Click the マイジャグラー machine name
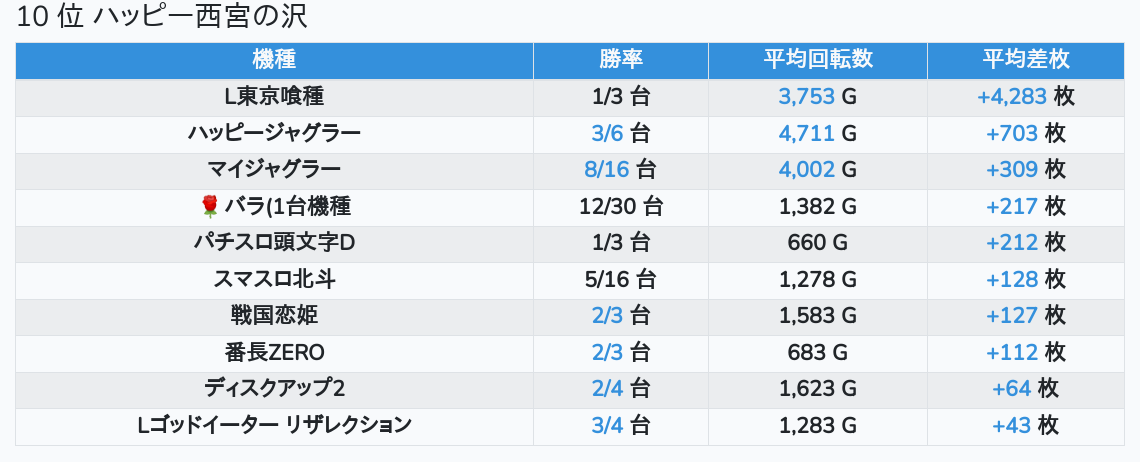 [x=274, y=169]
